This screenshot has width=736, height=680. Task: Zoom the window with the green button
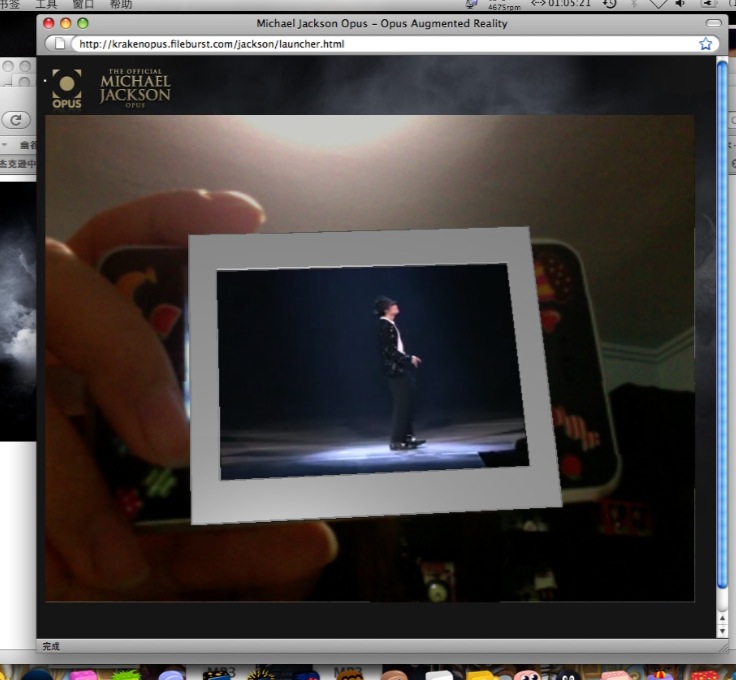coord(83,23)
